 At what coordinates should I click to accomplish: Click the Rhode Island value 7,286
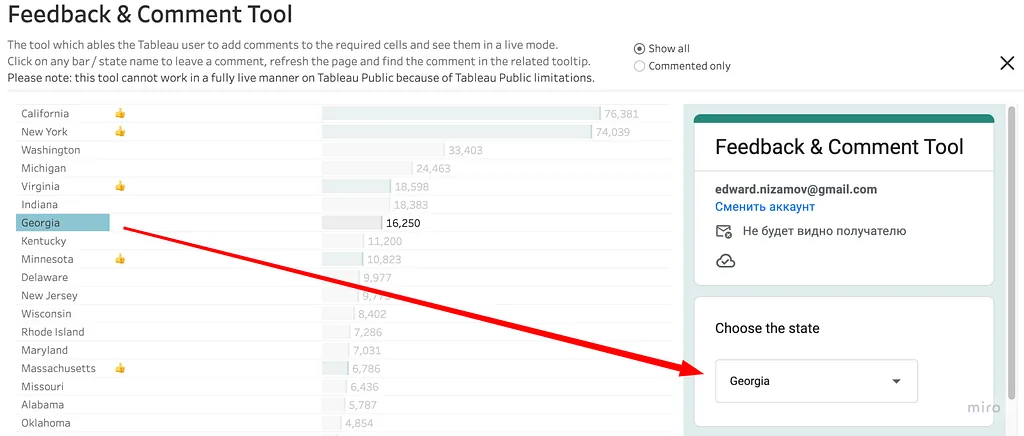368,332
